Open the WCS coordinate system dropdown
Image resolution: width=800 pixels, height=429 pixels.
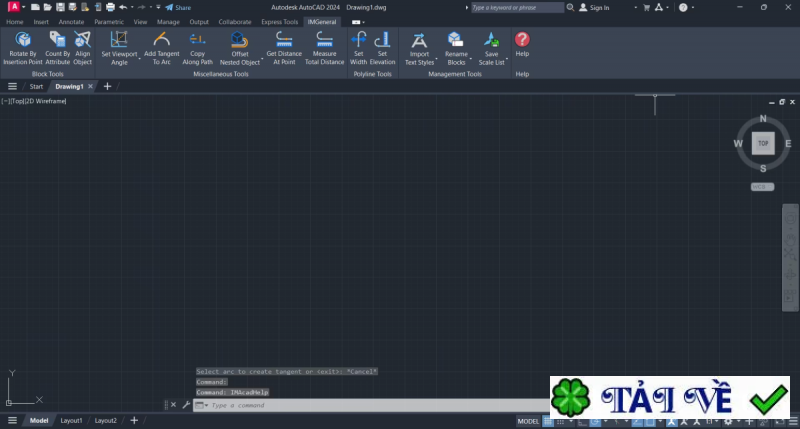click(763, 186)
